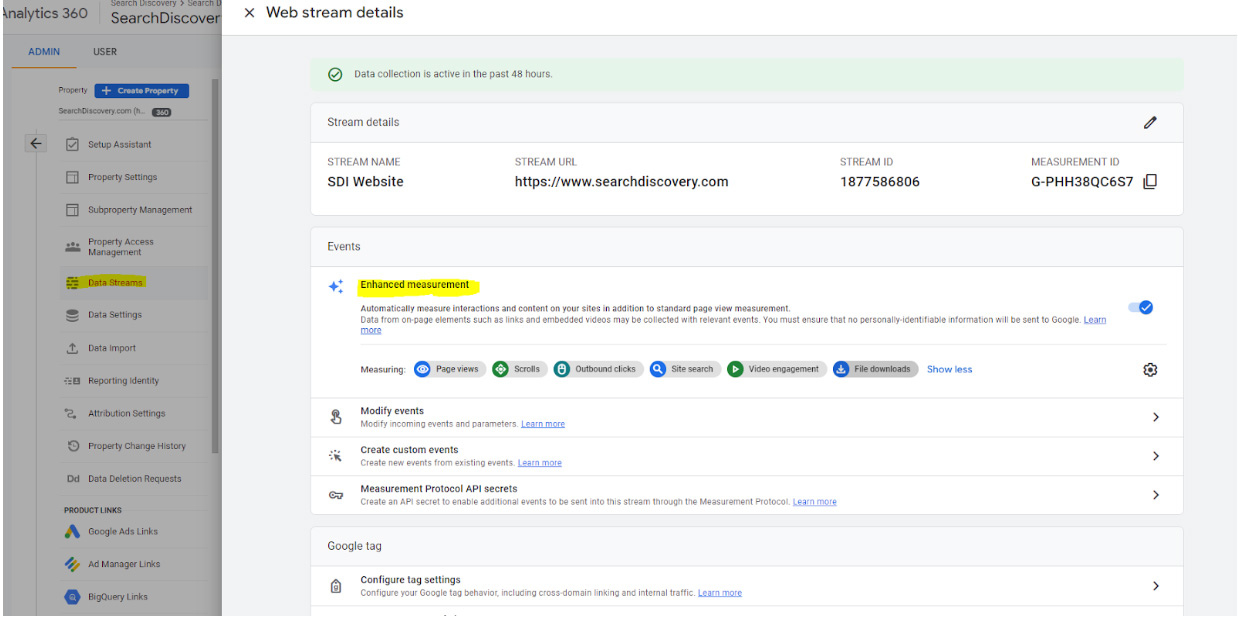1238x617 pixels.
Task: Click the admin sidebar scrollbar
Action: click(215, 267)
